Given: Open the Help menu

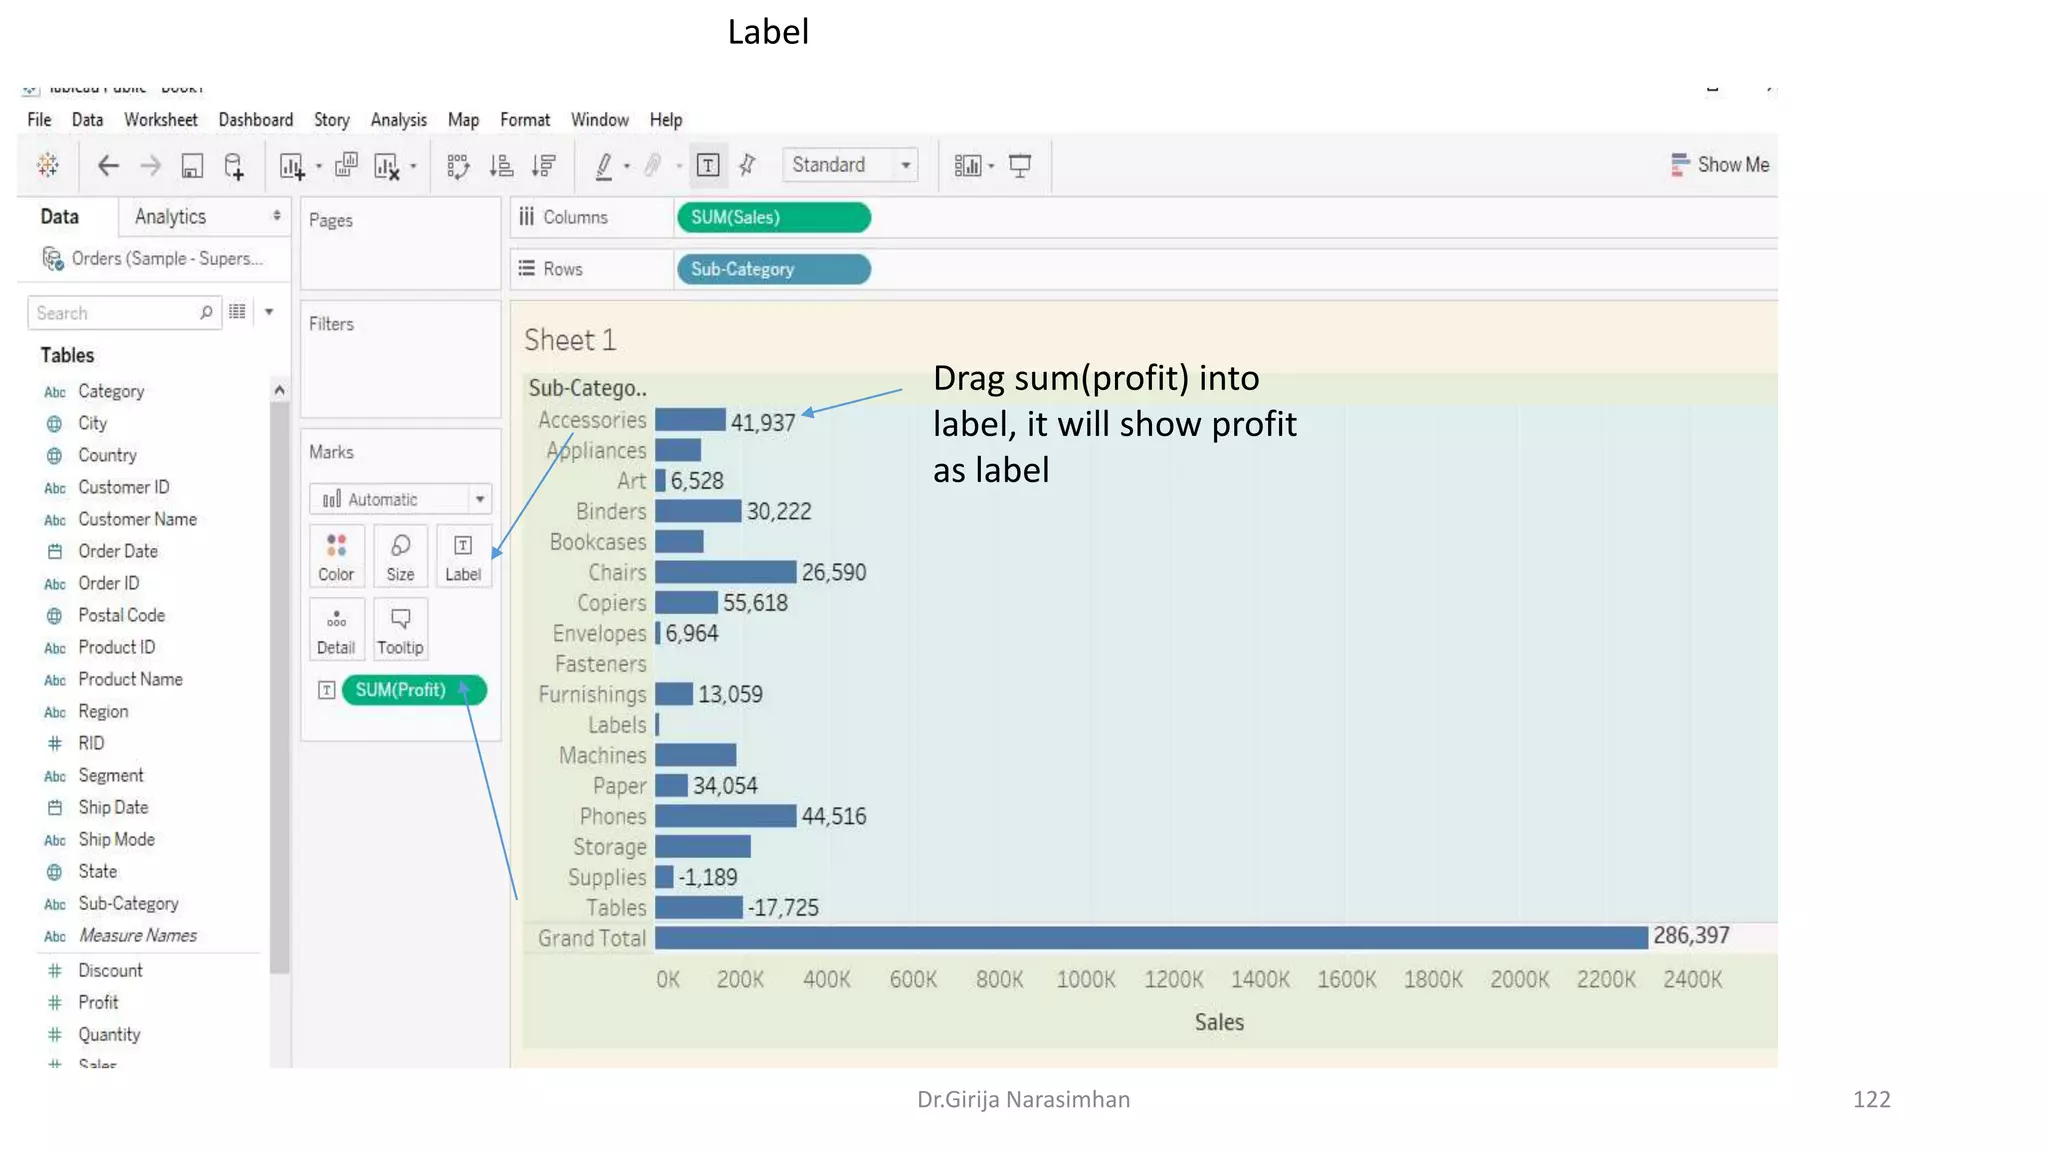Looking at the screenshot, I should pos(666,120).
